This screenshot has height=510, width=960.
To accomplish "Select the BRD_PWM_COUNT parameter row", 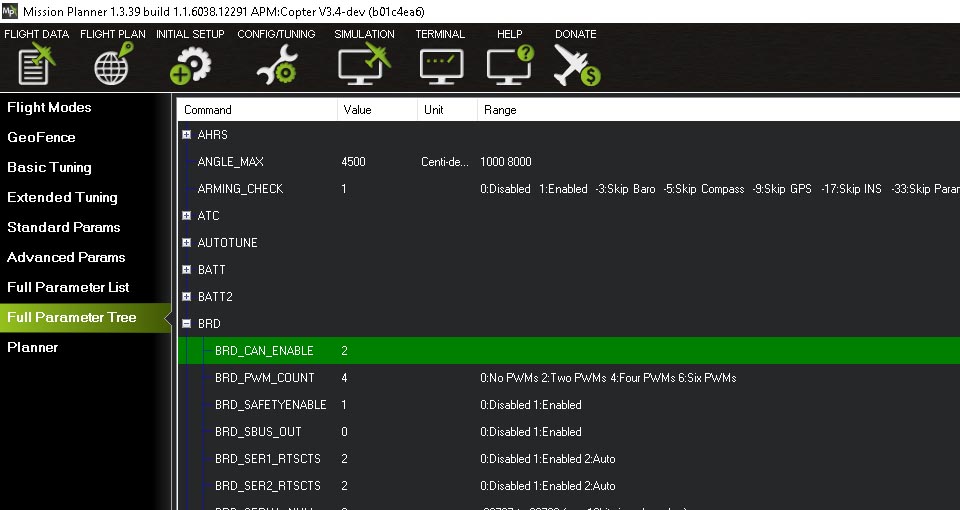I will [264, 378].
